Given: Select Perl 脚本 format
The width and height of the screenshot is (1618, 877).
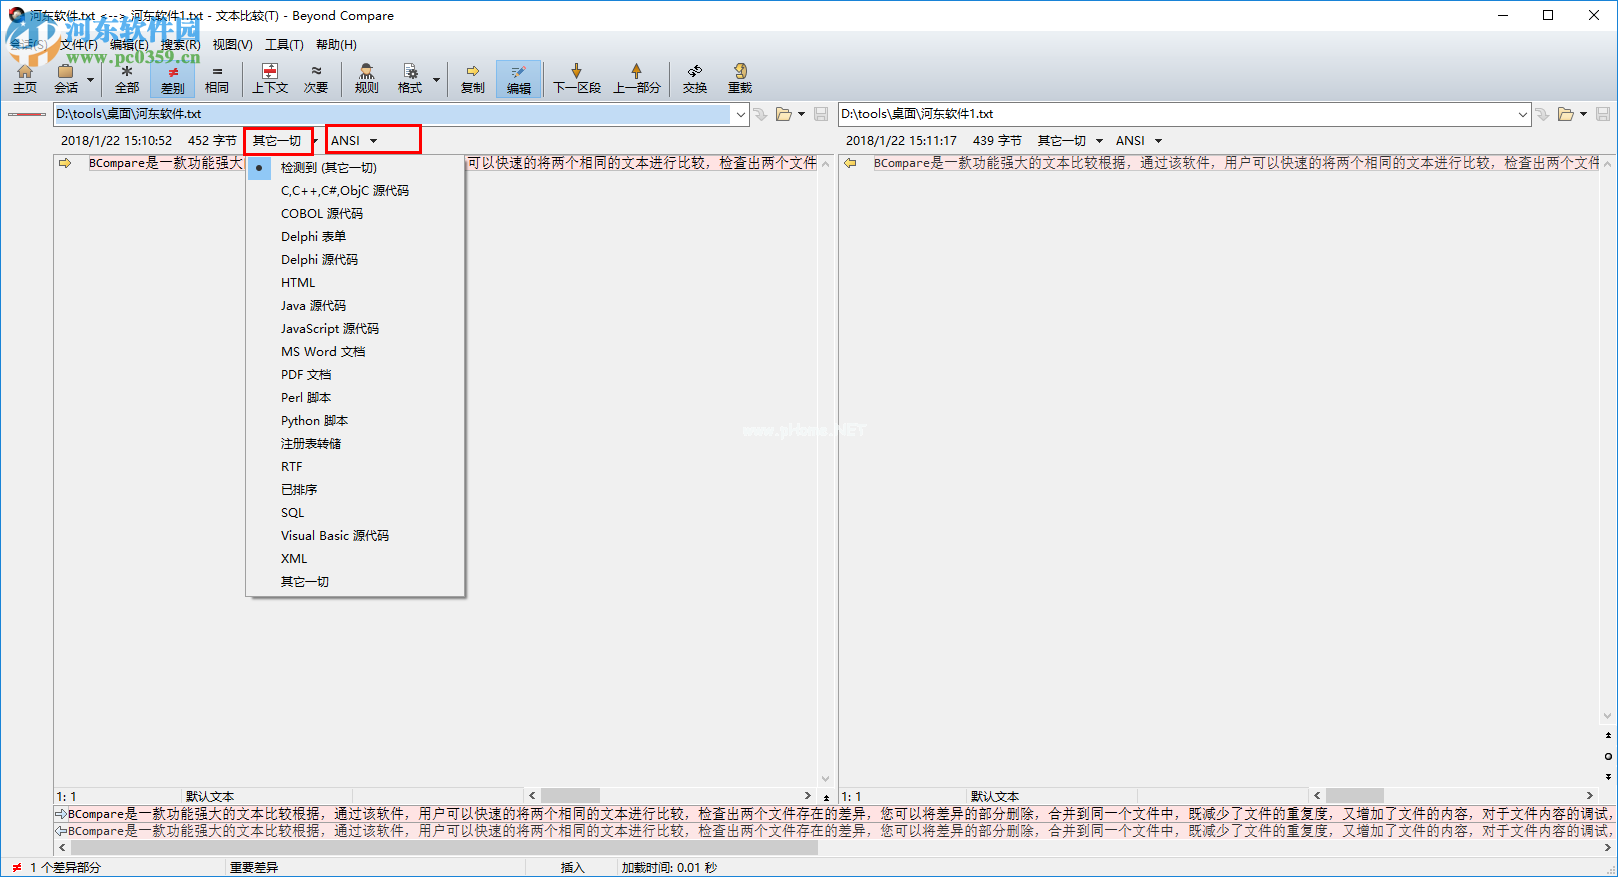Looking at the screenshot, I should click(355, 398).
